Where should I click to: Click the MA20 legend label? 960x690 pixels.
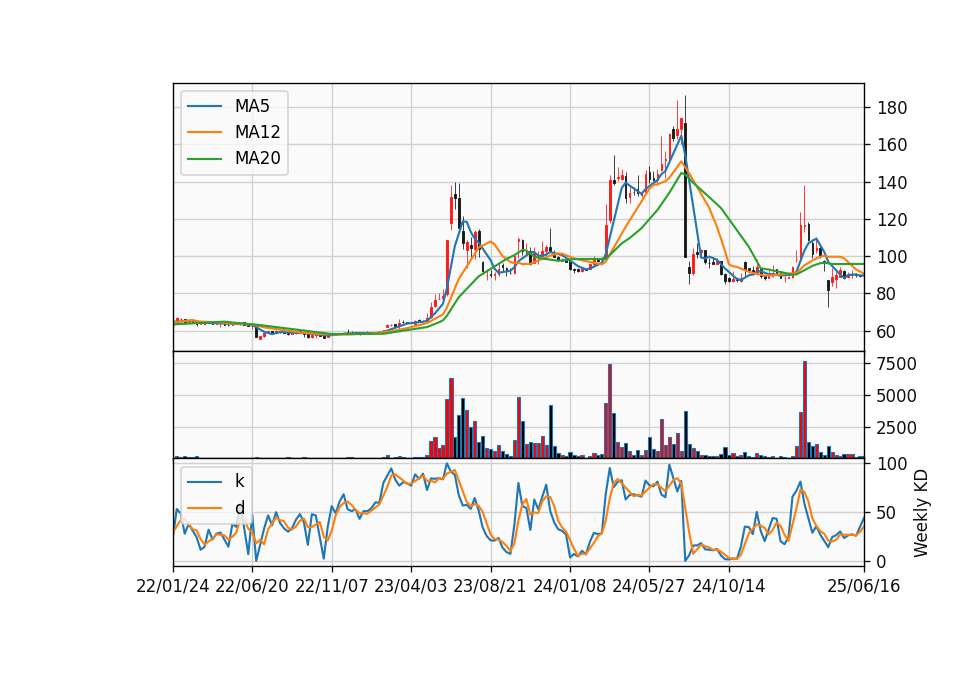click(x=257, y=159)
